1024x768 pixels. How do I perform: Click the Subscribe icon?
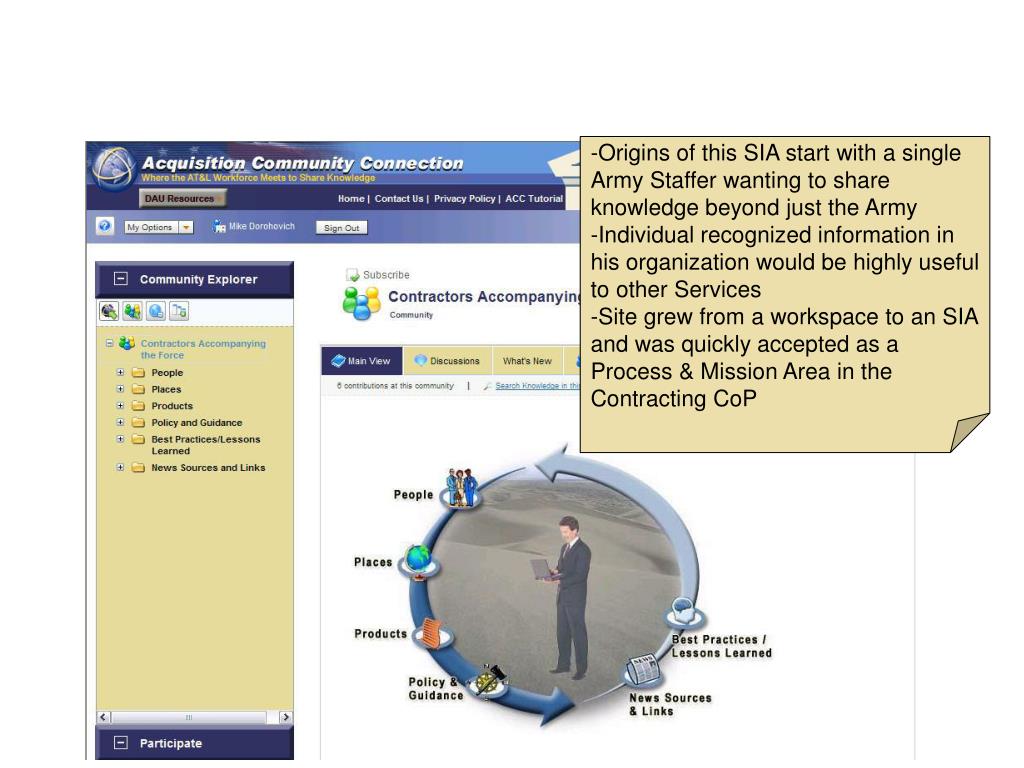pyautogui.click(x=353, y=275)
